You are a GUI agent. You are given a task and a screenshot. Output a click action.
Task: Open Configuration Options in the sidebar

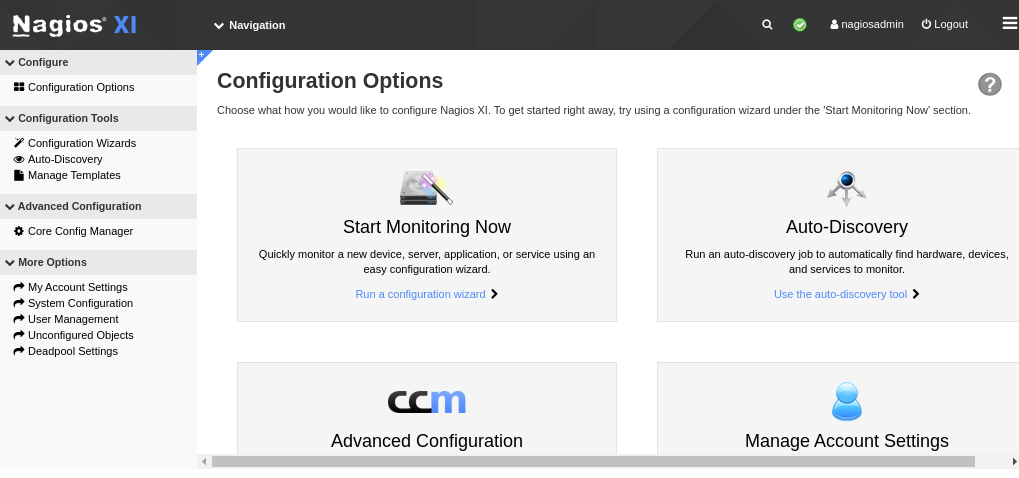point(81,87)
